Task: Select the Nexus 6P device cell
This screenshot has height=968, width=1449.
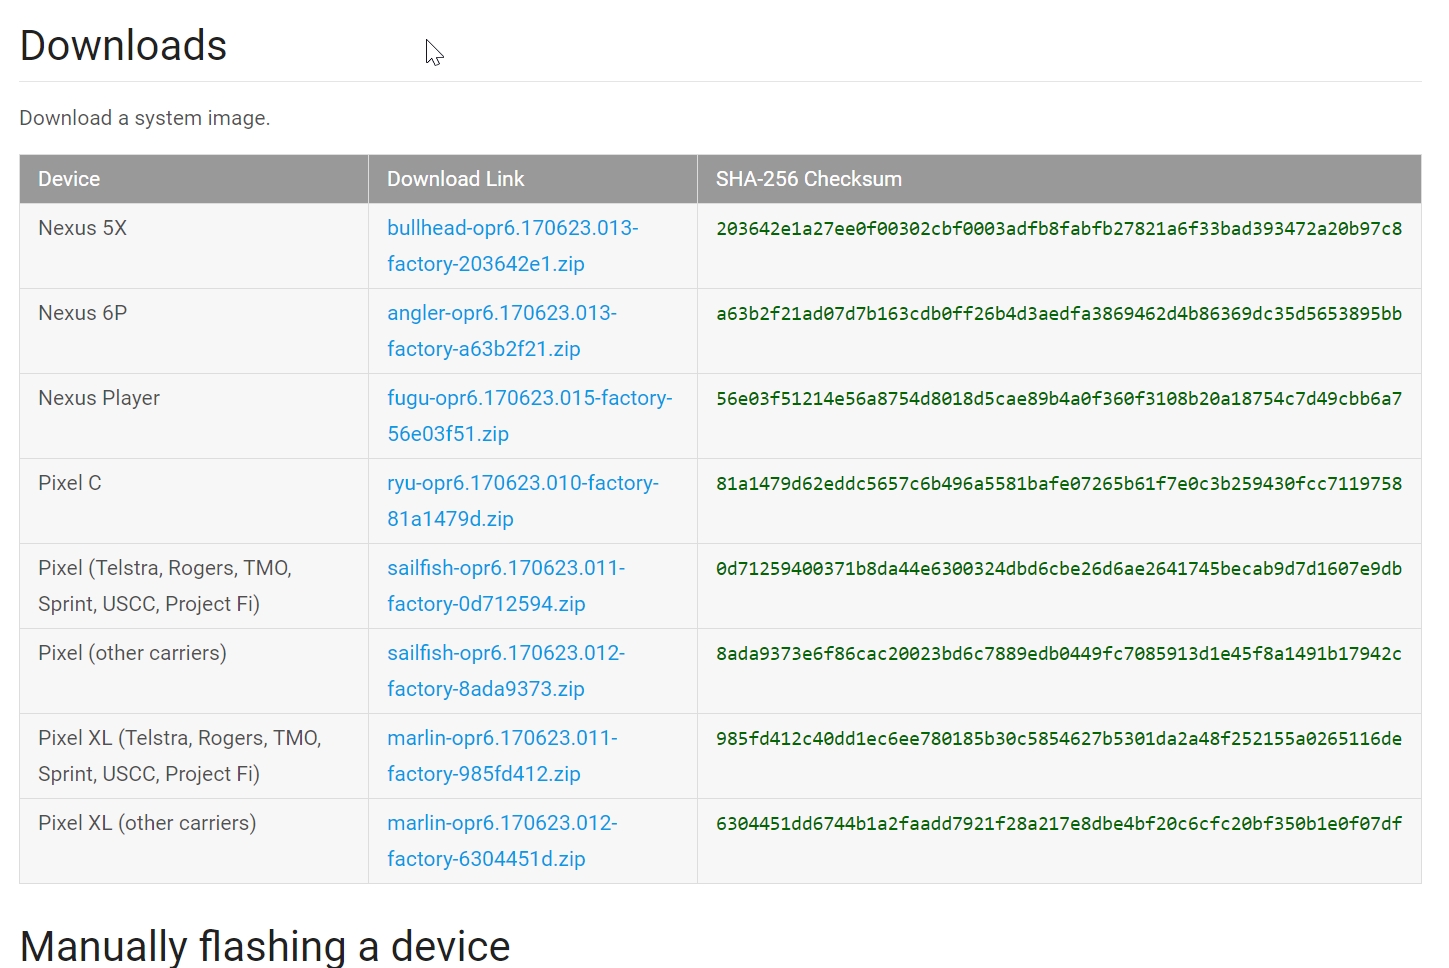Action: click(x=194, y=331)
